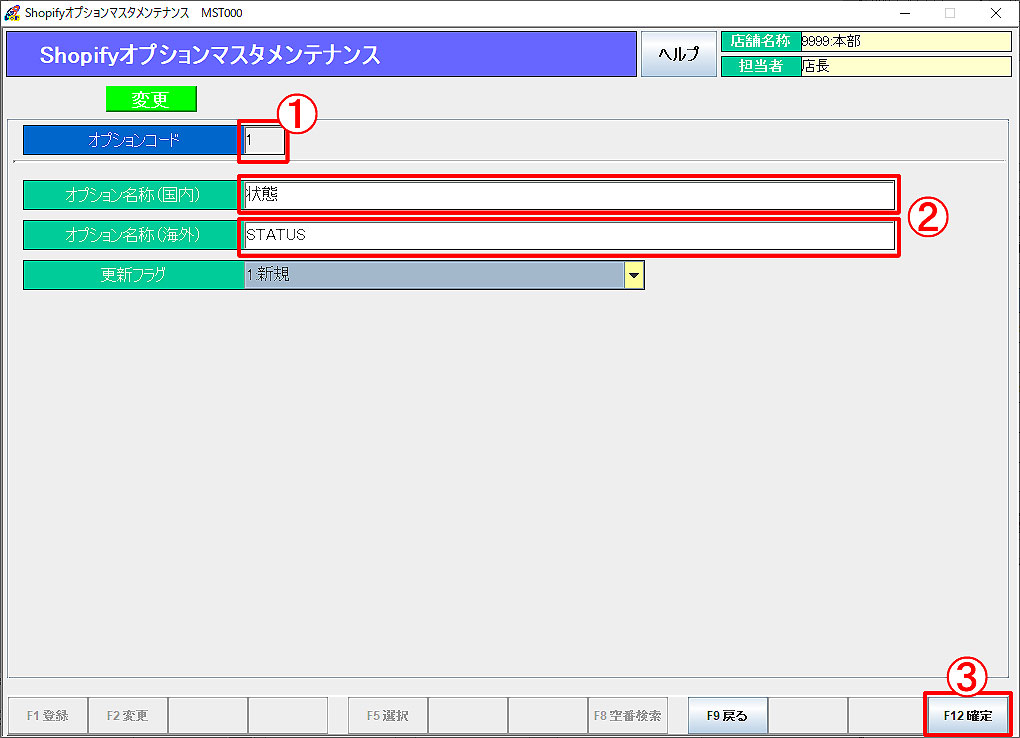Click the F9 戻る back button
1020x738 pixels.
pyautogui.click(x=727, y=716)
